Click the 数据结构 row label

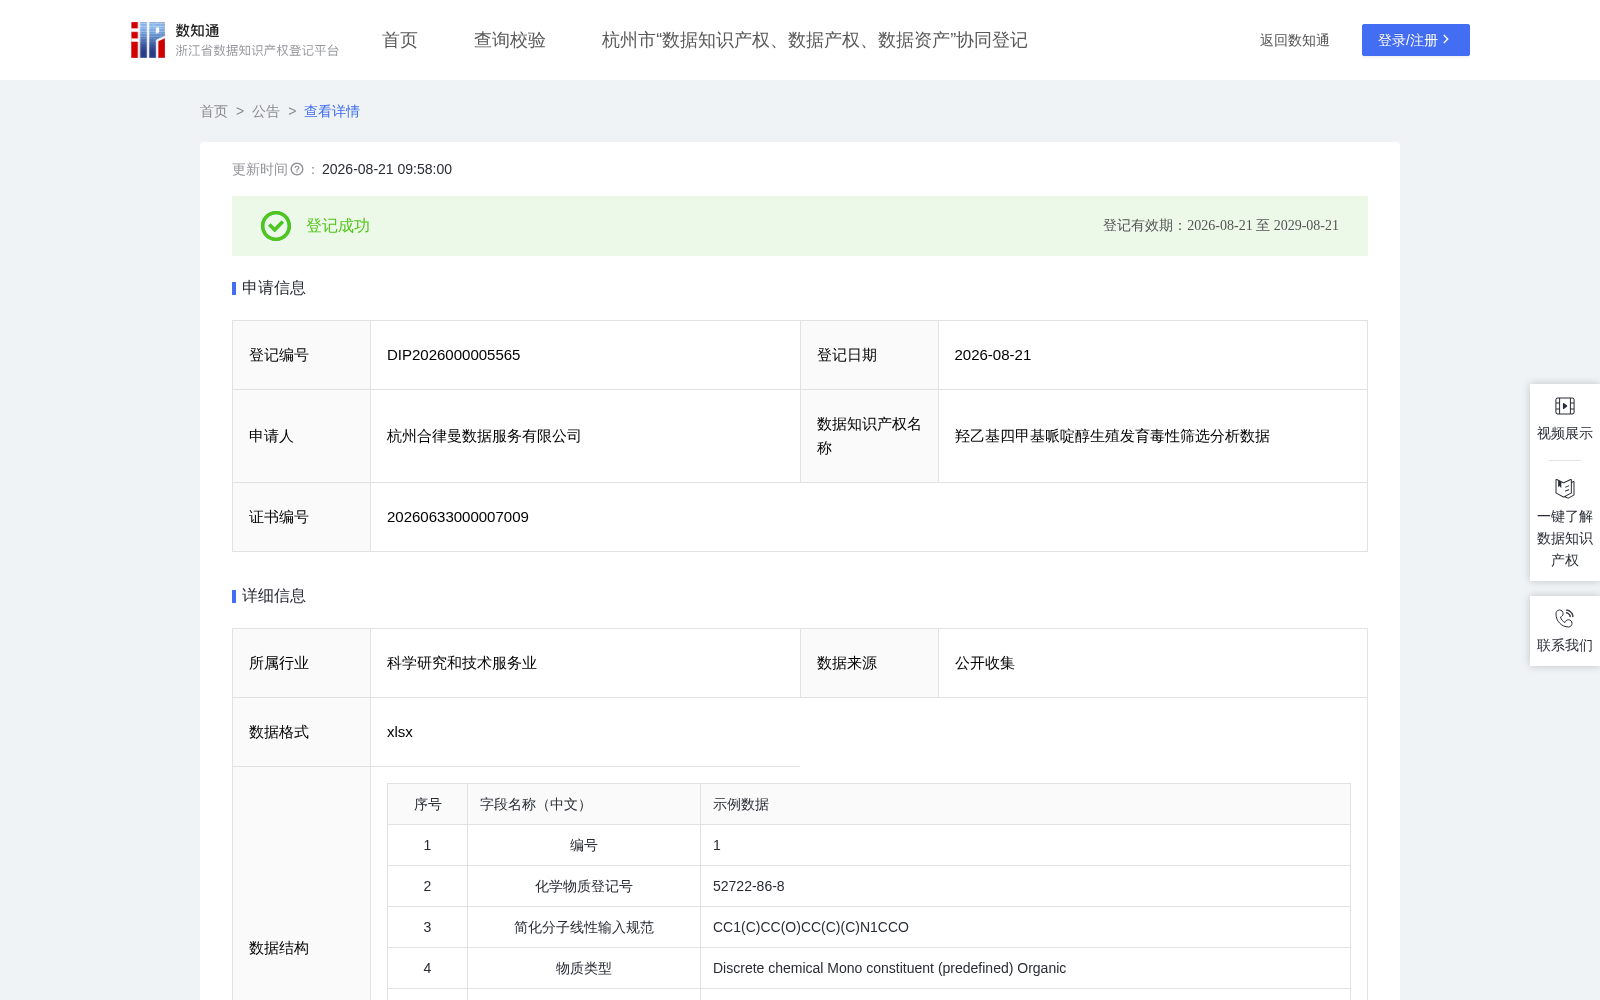(x=279, y=948)
